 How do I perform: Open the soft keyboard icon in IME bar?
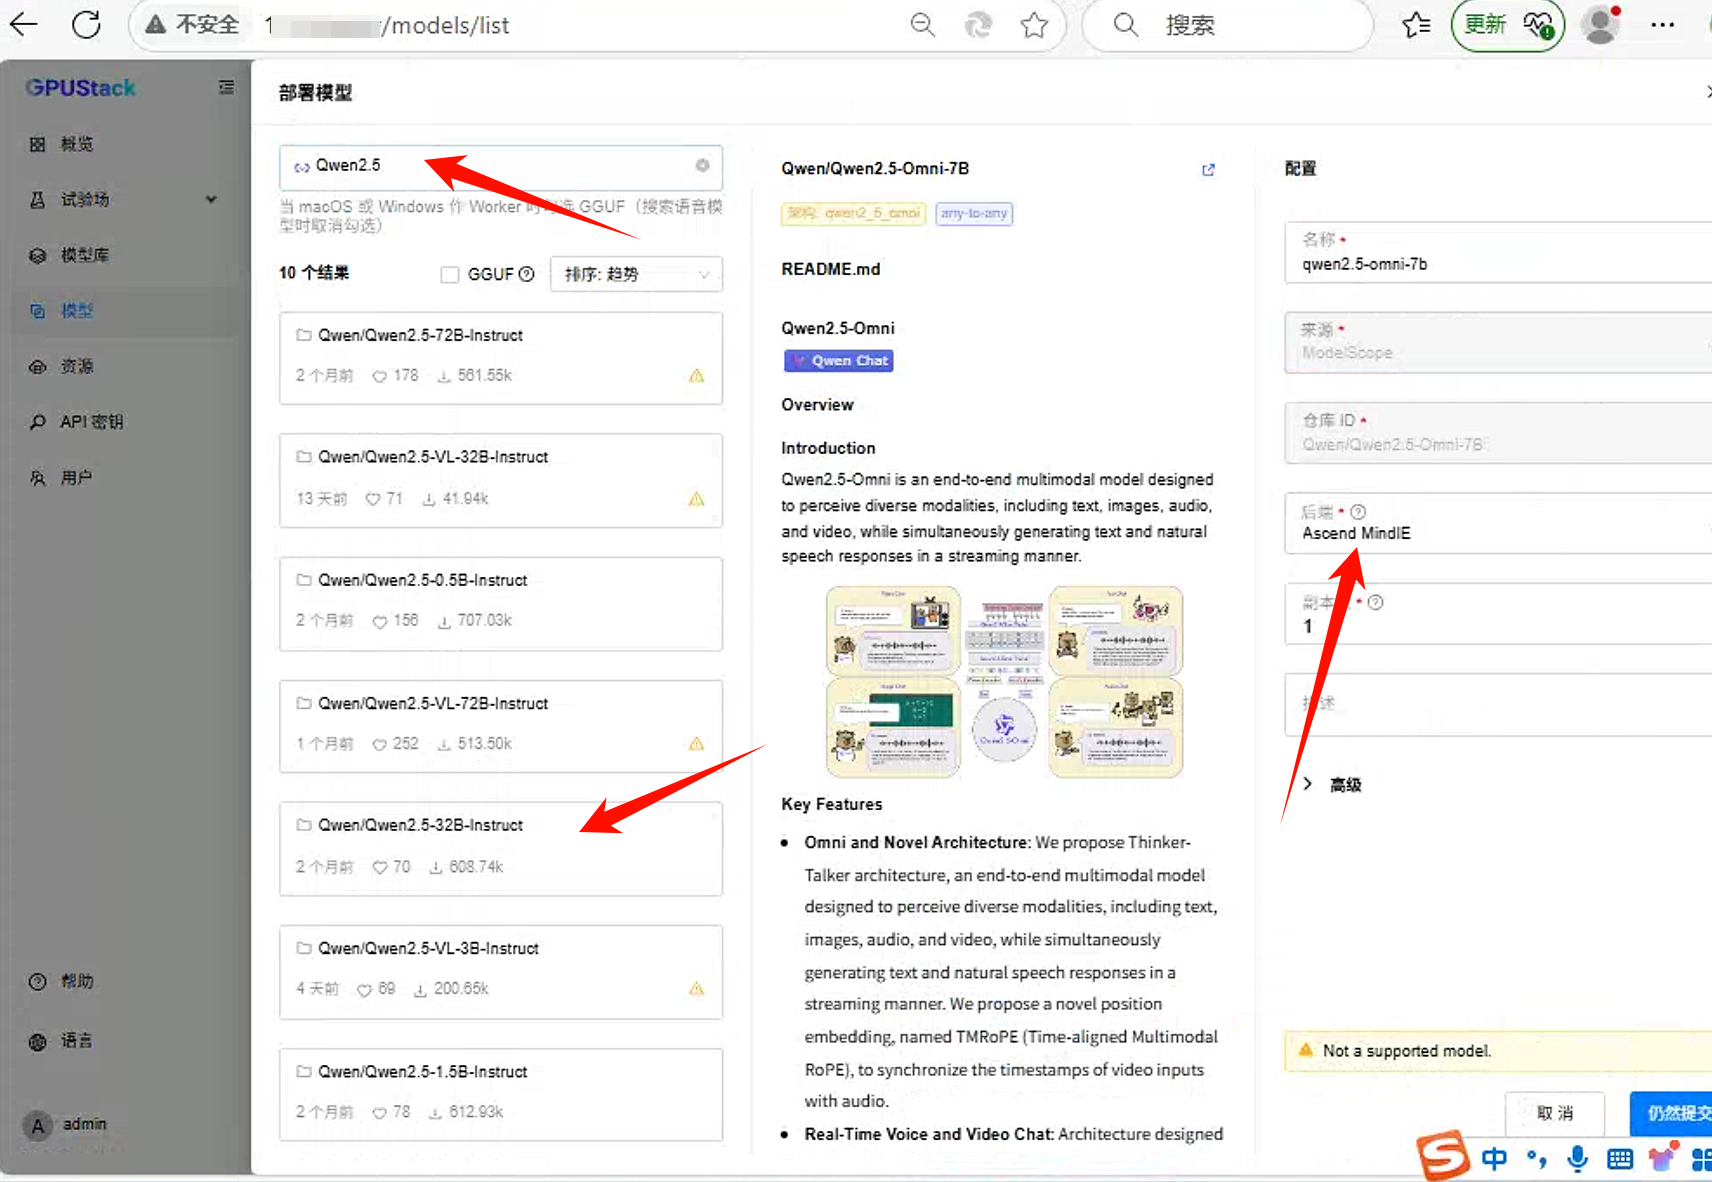click(1620, 1159)
